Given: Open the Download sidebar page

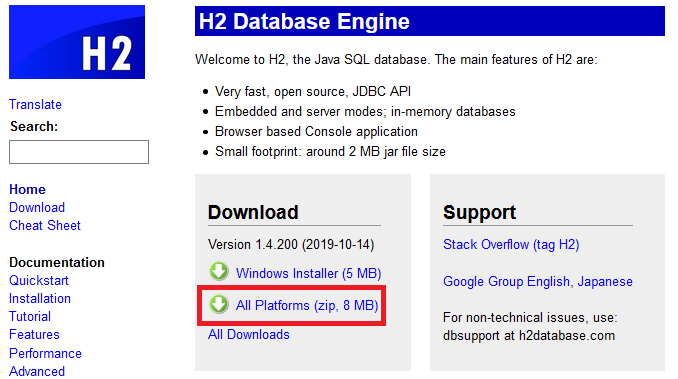Looking at the screenshot, I should pos(37,207).
